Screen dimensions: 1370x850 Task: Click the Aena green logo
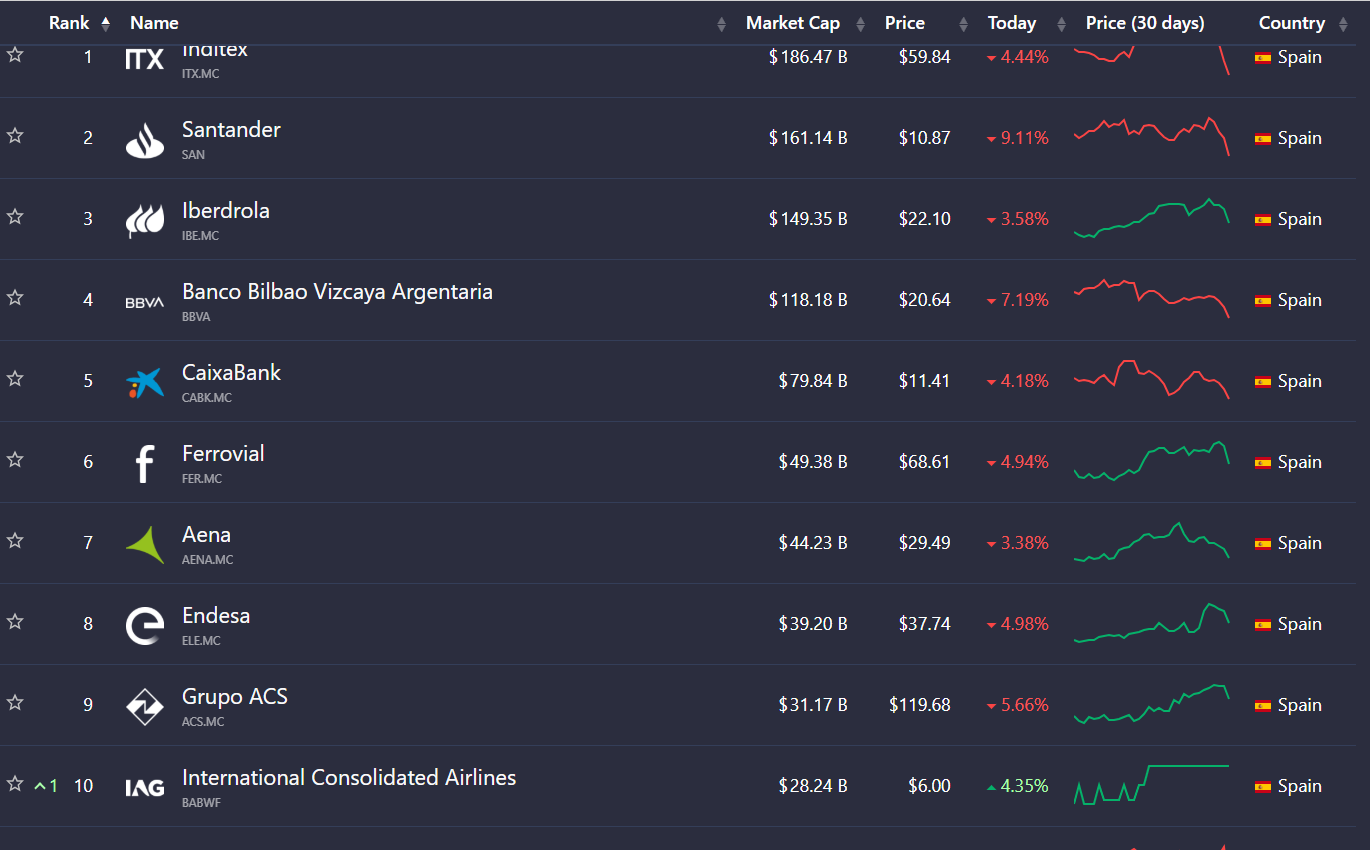[x=145, y=545]
